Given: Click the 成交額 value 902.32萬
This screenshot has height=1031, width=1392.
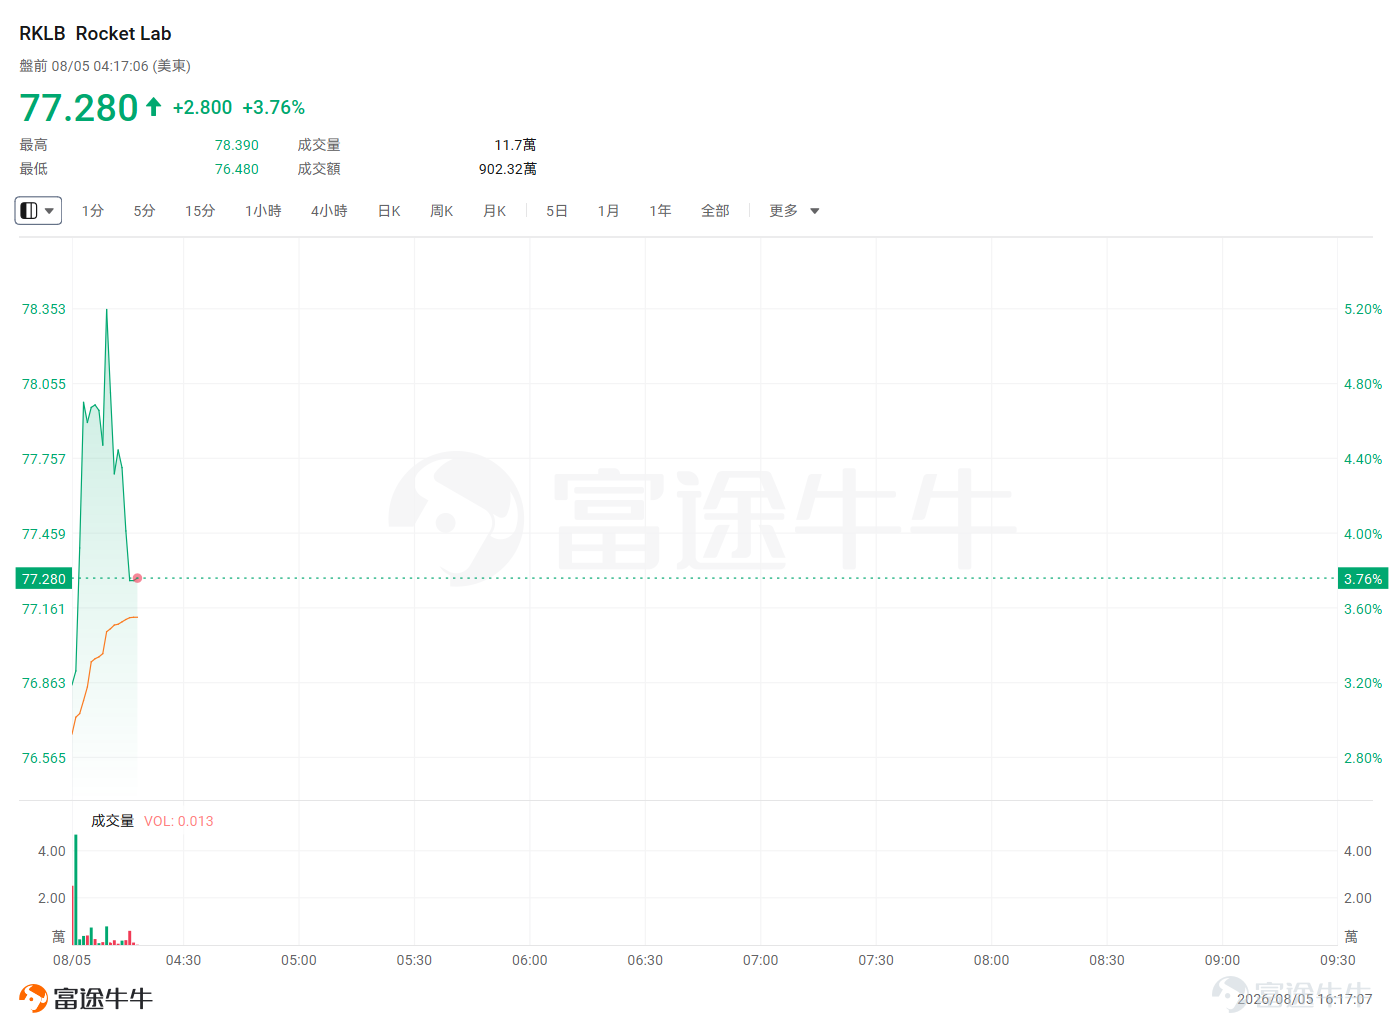Looking at the screenshot, I should coord(508,169).
